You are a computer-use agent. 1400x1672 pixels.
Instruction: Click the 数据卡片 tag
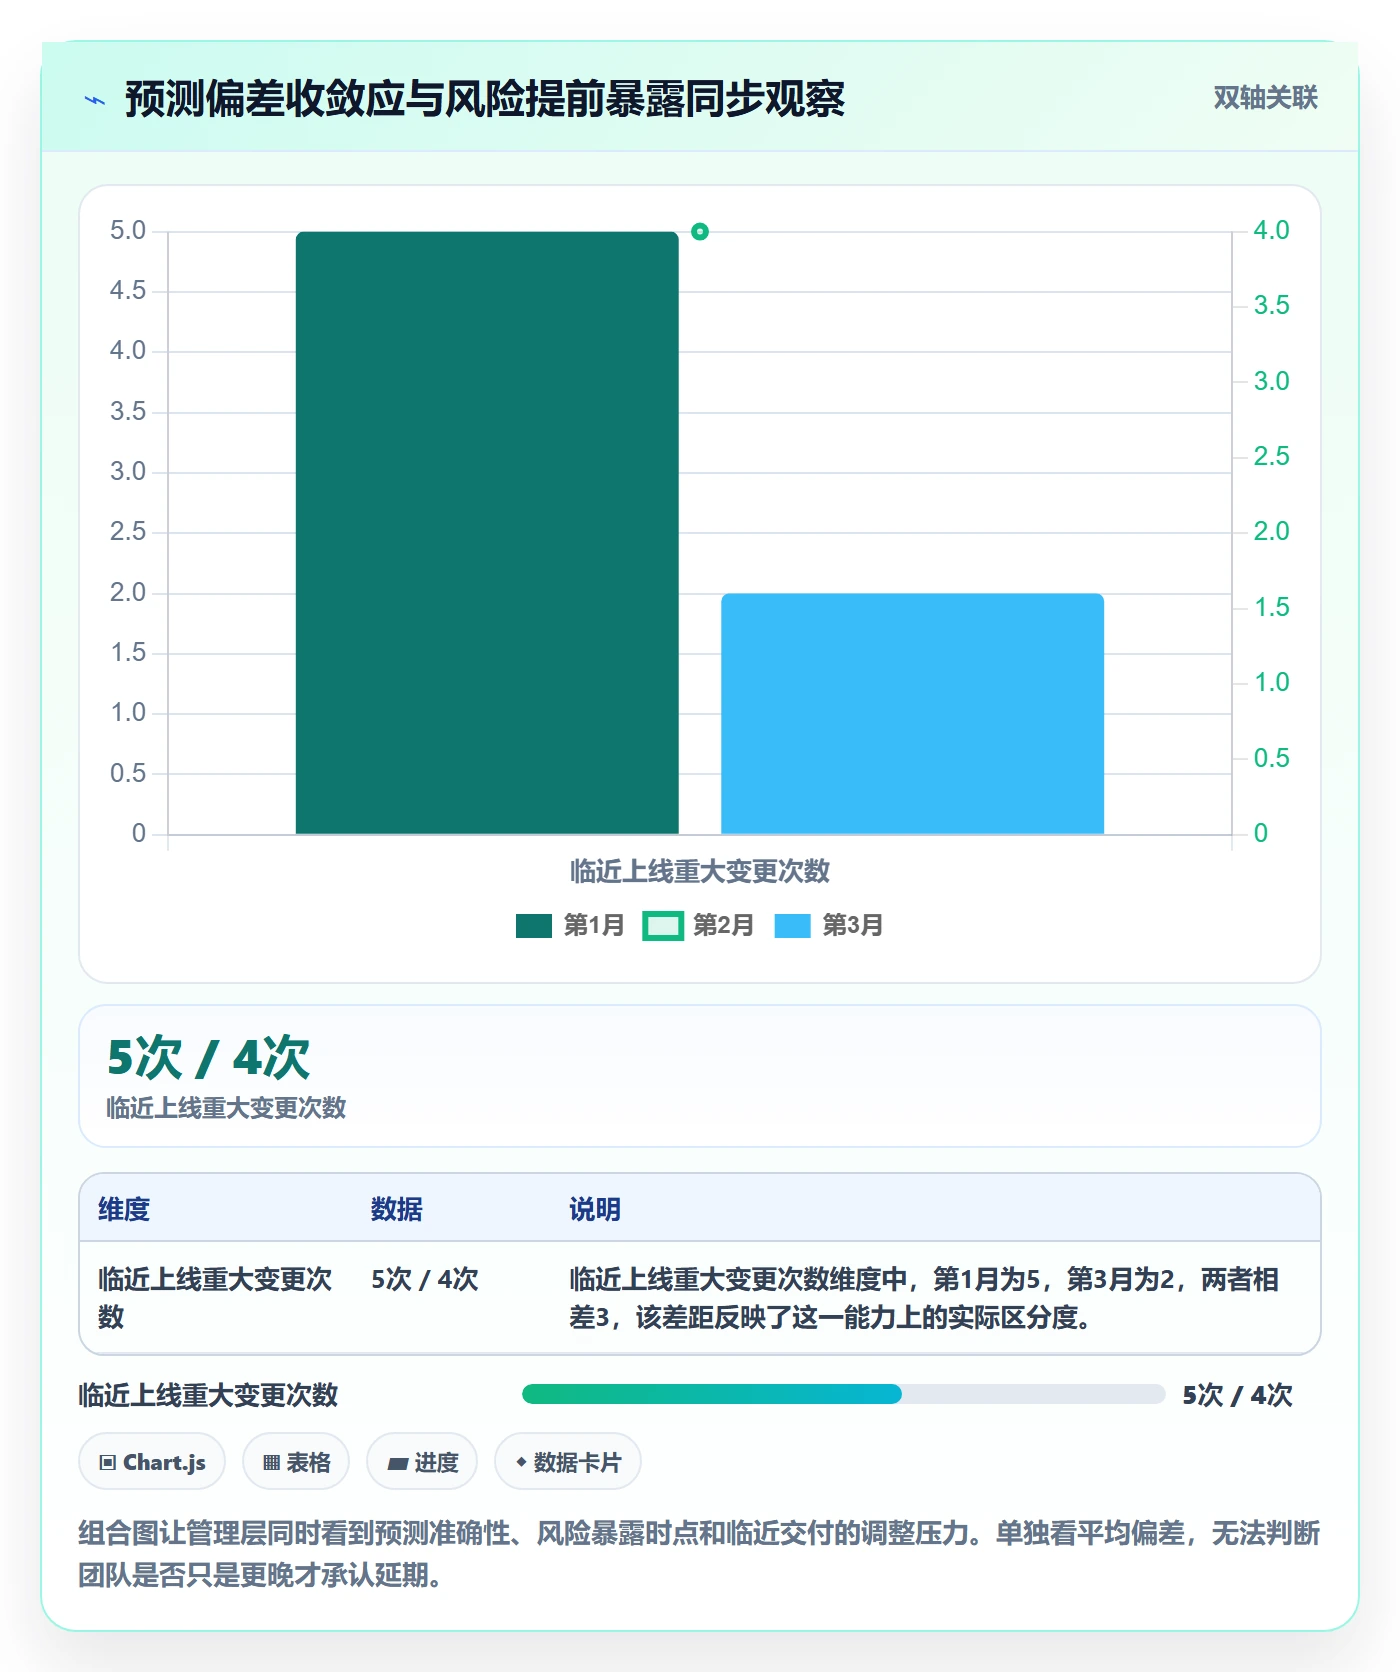[568, 1462]
